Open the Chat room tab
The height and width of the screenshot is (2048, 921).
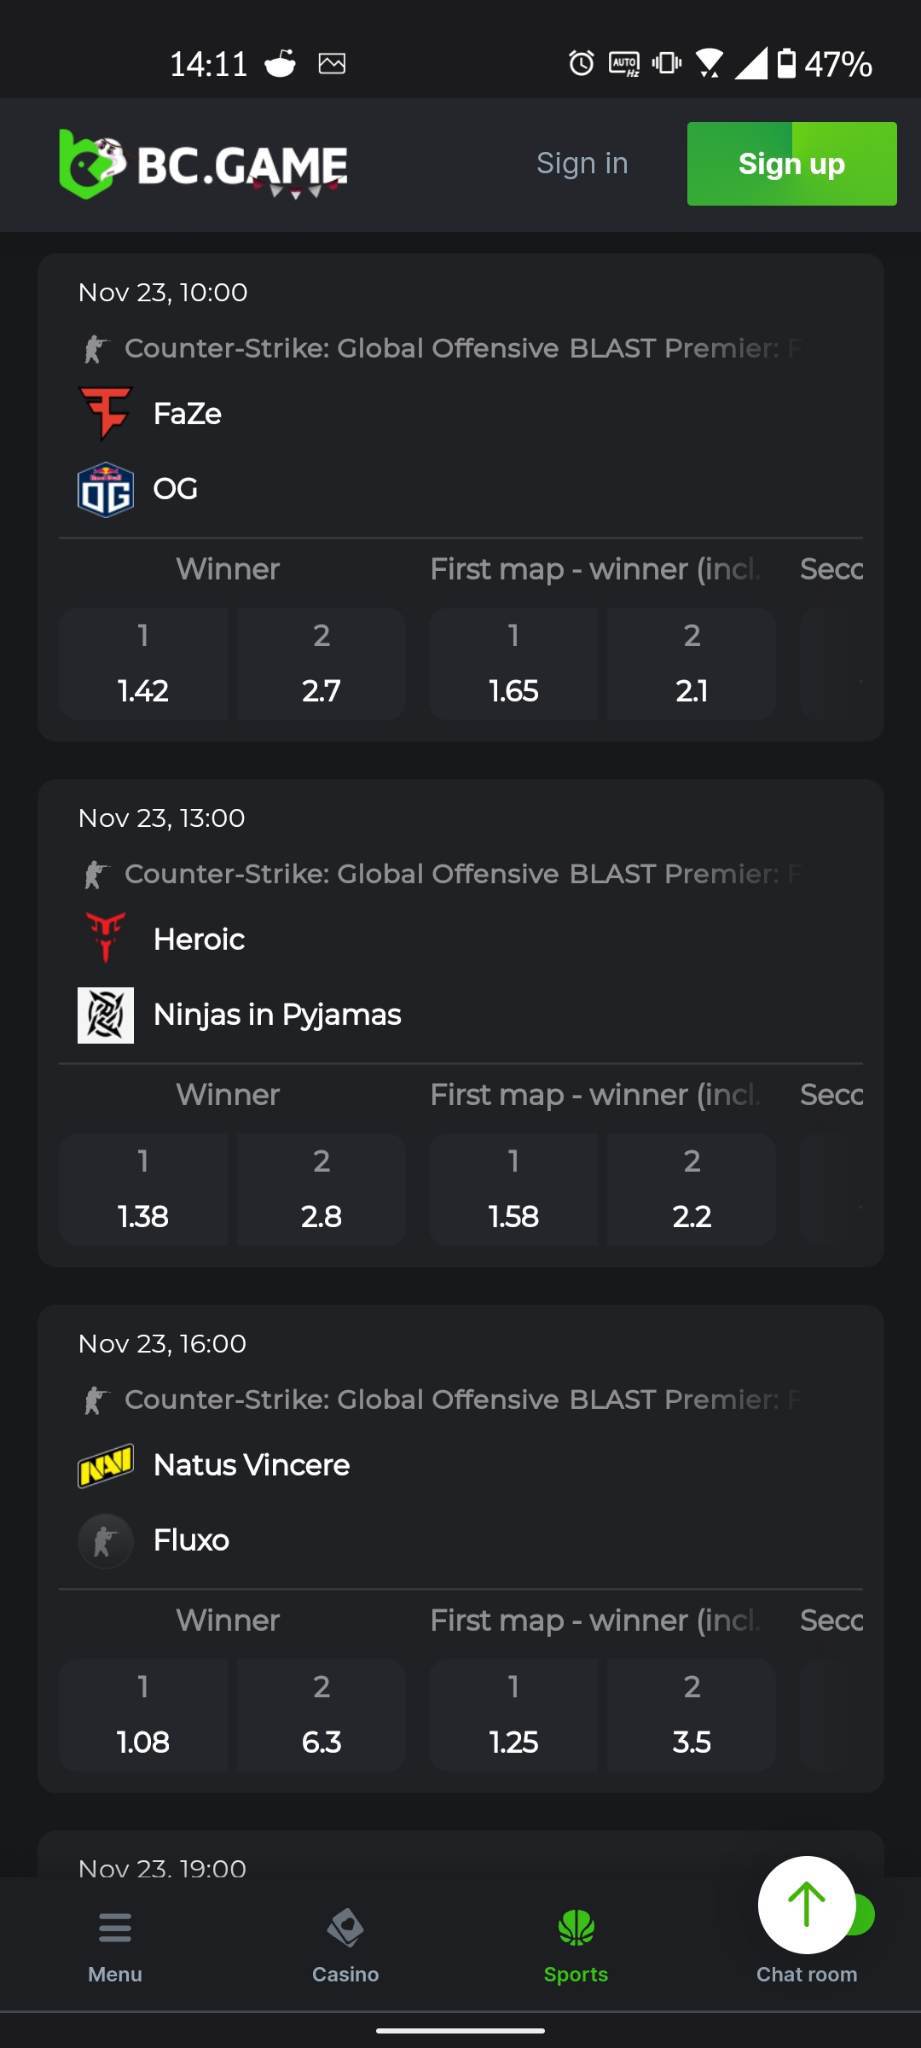(806, 1973)
